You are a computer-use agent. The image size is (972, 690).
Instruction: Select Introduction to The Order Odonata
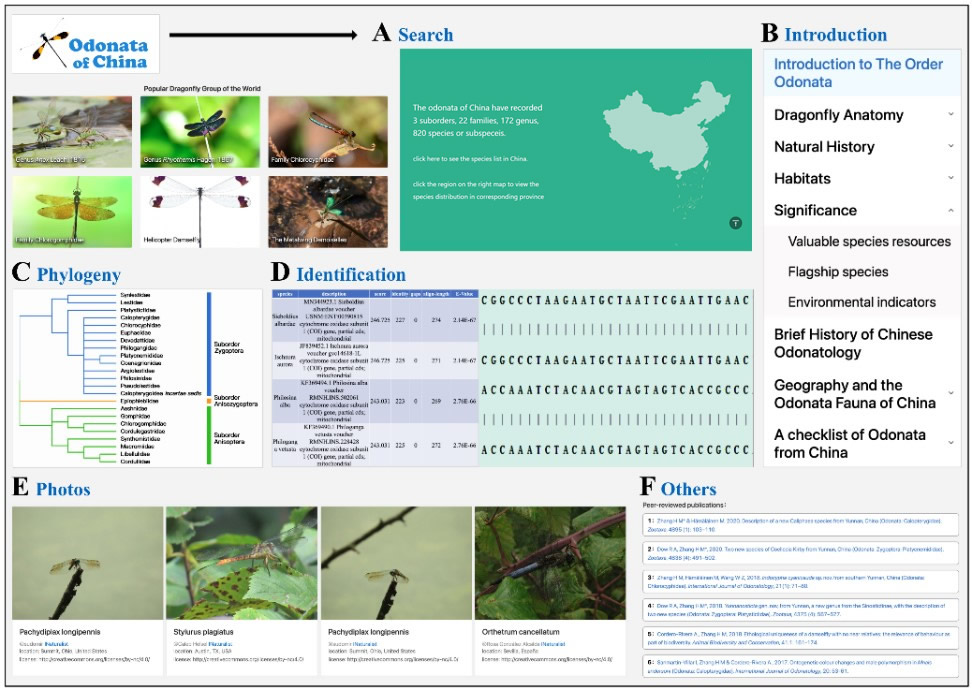pyautogui.click(x=858, y=73)
